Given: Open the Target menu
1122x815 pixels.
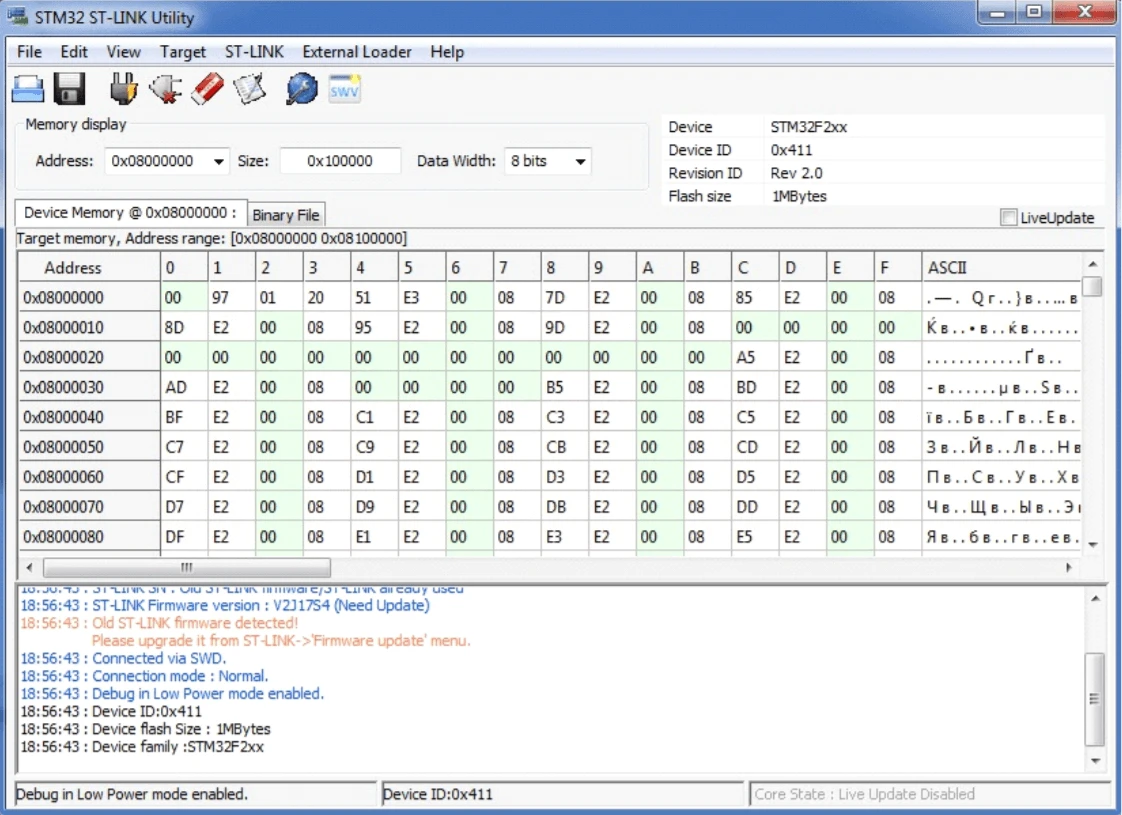Looking at the screenshot, I should coord(182,52).
